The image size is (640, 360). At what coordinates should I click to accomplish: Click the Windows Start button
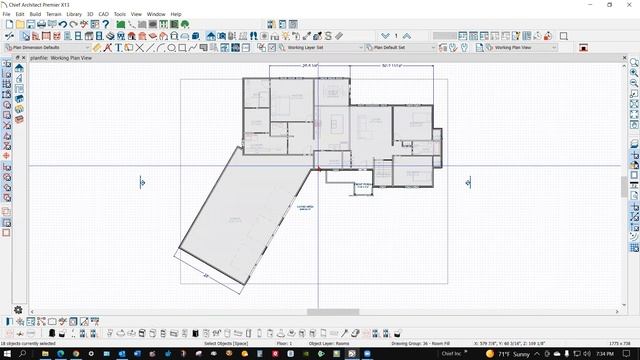point(7,353)
